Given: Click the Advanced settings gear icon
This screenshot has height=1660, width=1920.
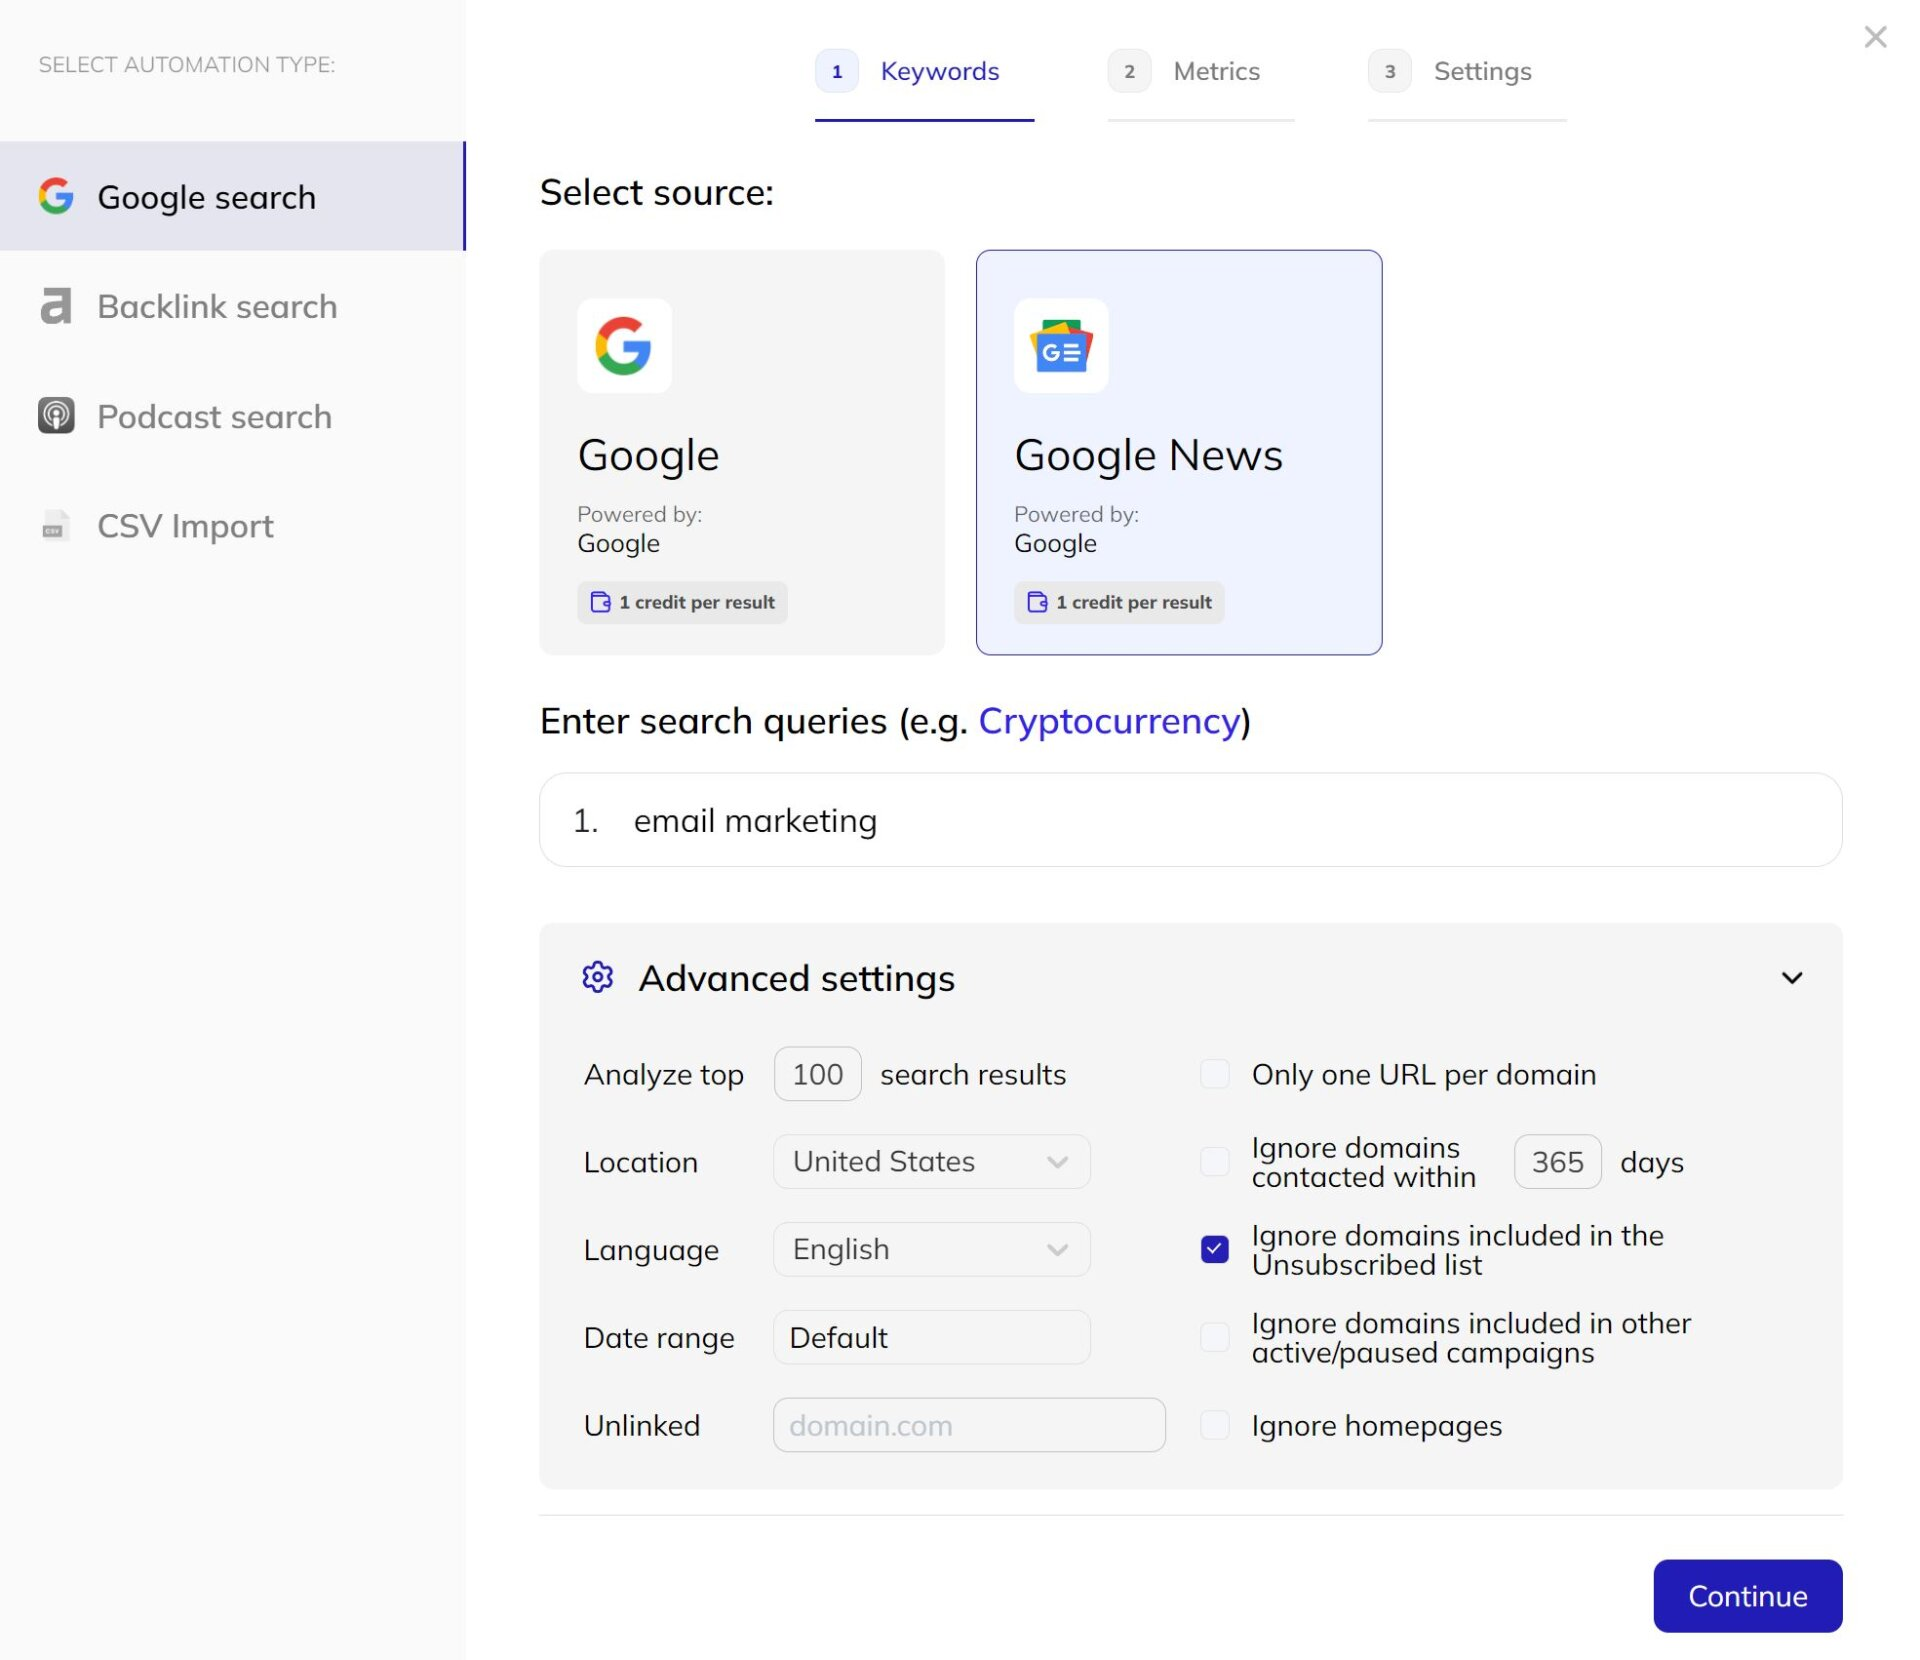Looking at the screenshot, I should pos(597,977).
